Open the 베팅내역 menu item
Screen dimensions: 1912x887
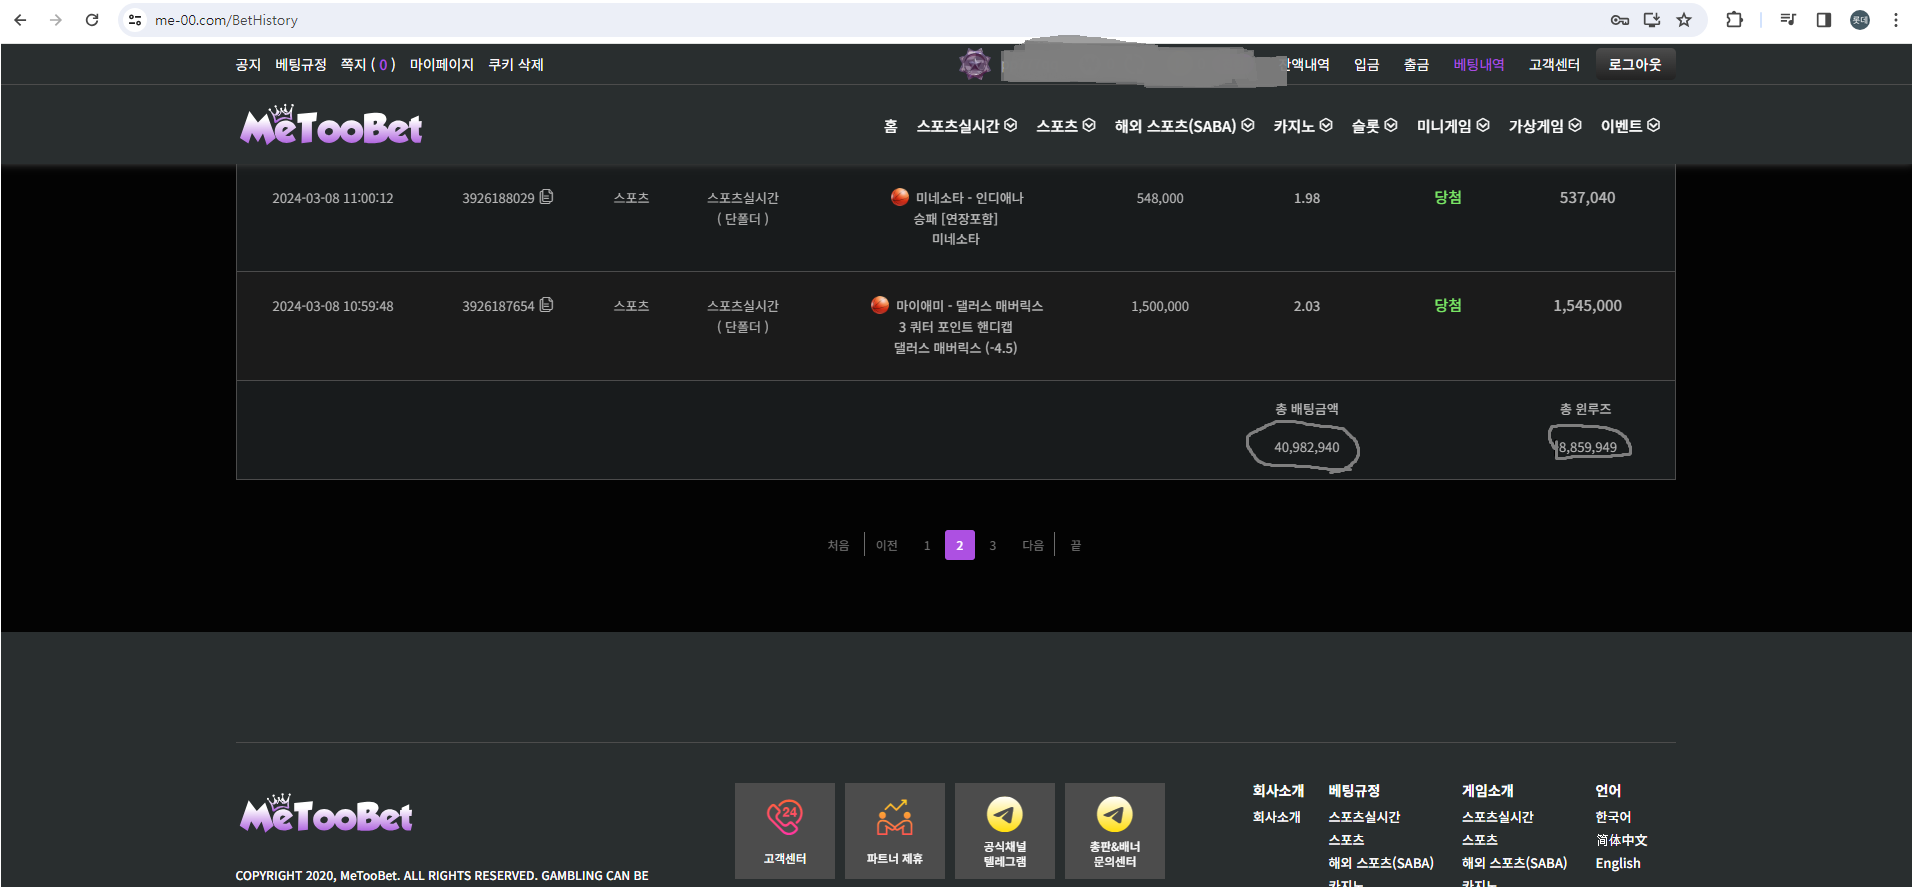tap(1478, 65)
